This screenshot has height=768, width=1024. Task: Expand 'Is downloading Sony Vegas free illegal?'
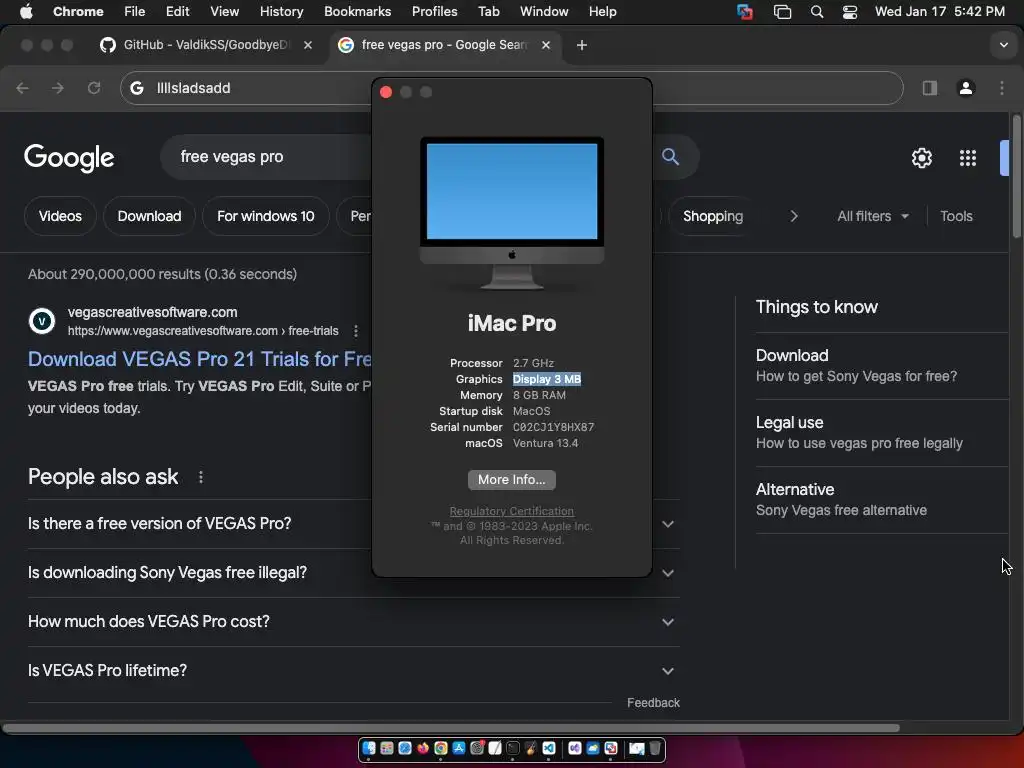coord(353,573)
